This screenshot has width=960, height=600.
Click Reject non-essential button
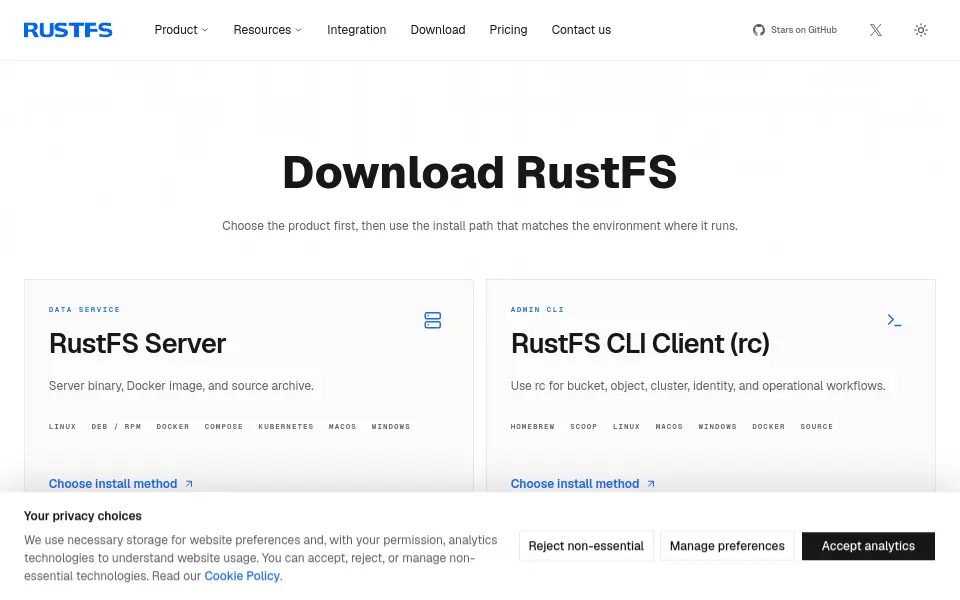[586, 546]
